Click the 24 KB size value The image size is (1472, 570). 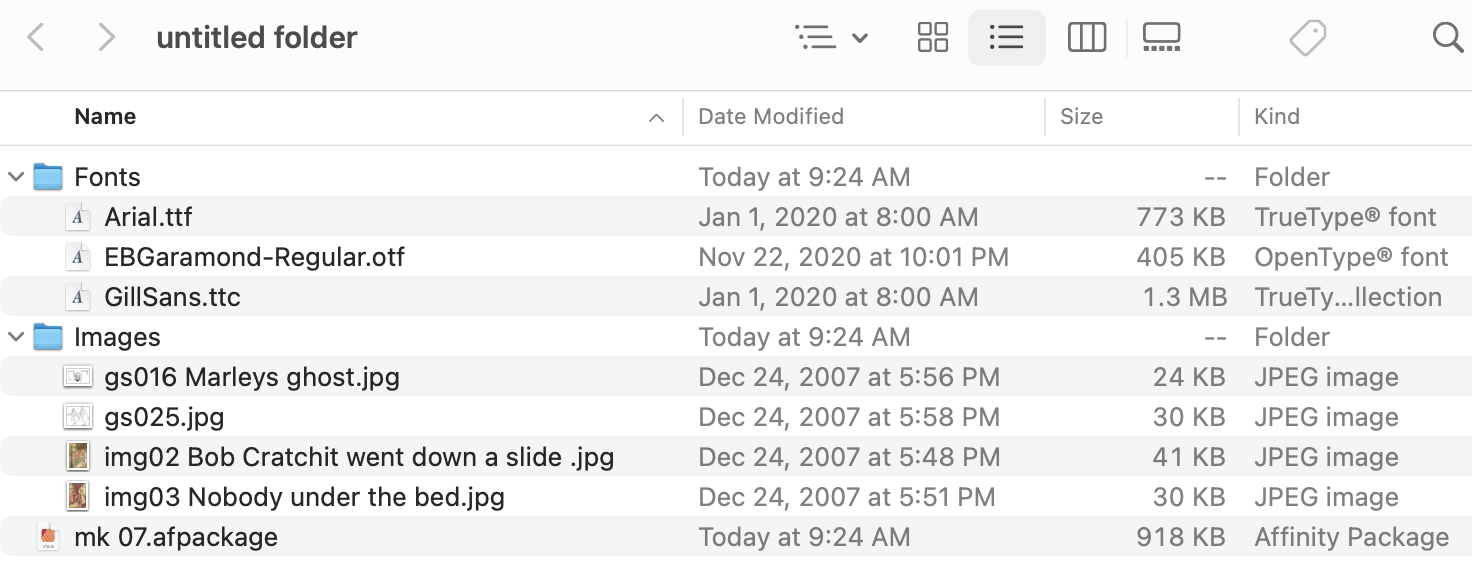[x=1189, y=377]
